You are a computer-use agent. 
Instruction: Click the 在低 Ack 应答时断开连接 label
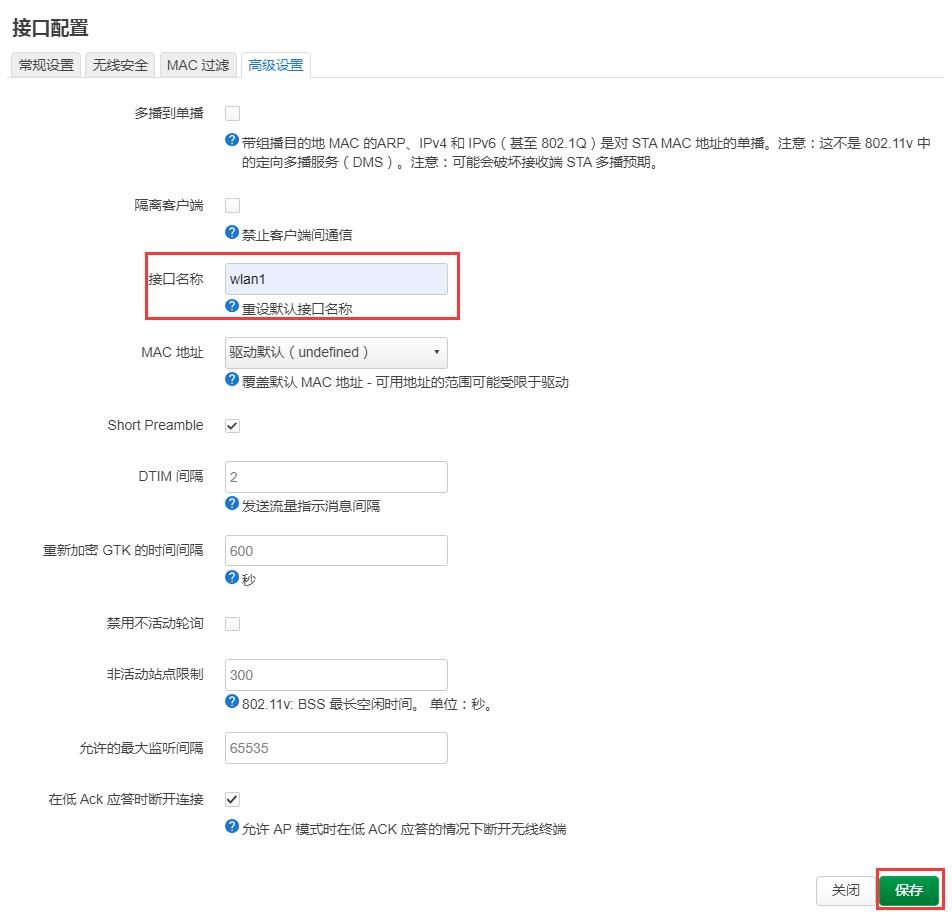[x=126, y=799]
